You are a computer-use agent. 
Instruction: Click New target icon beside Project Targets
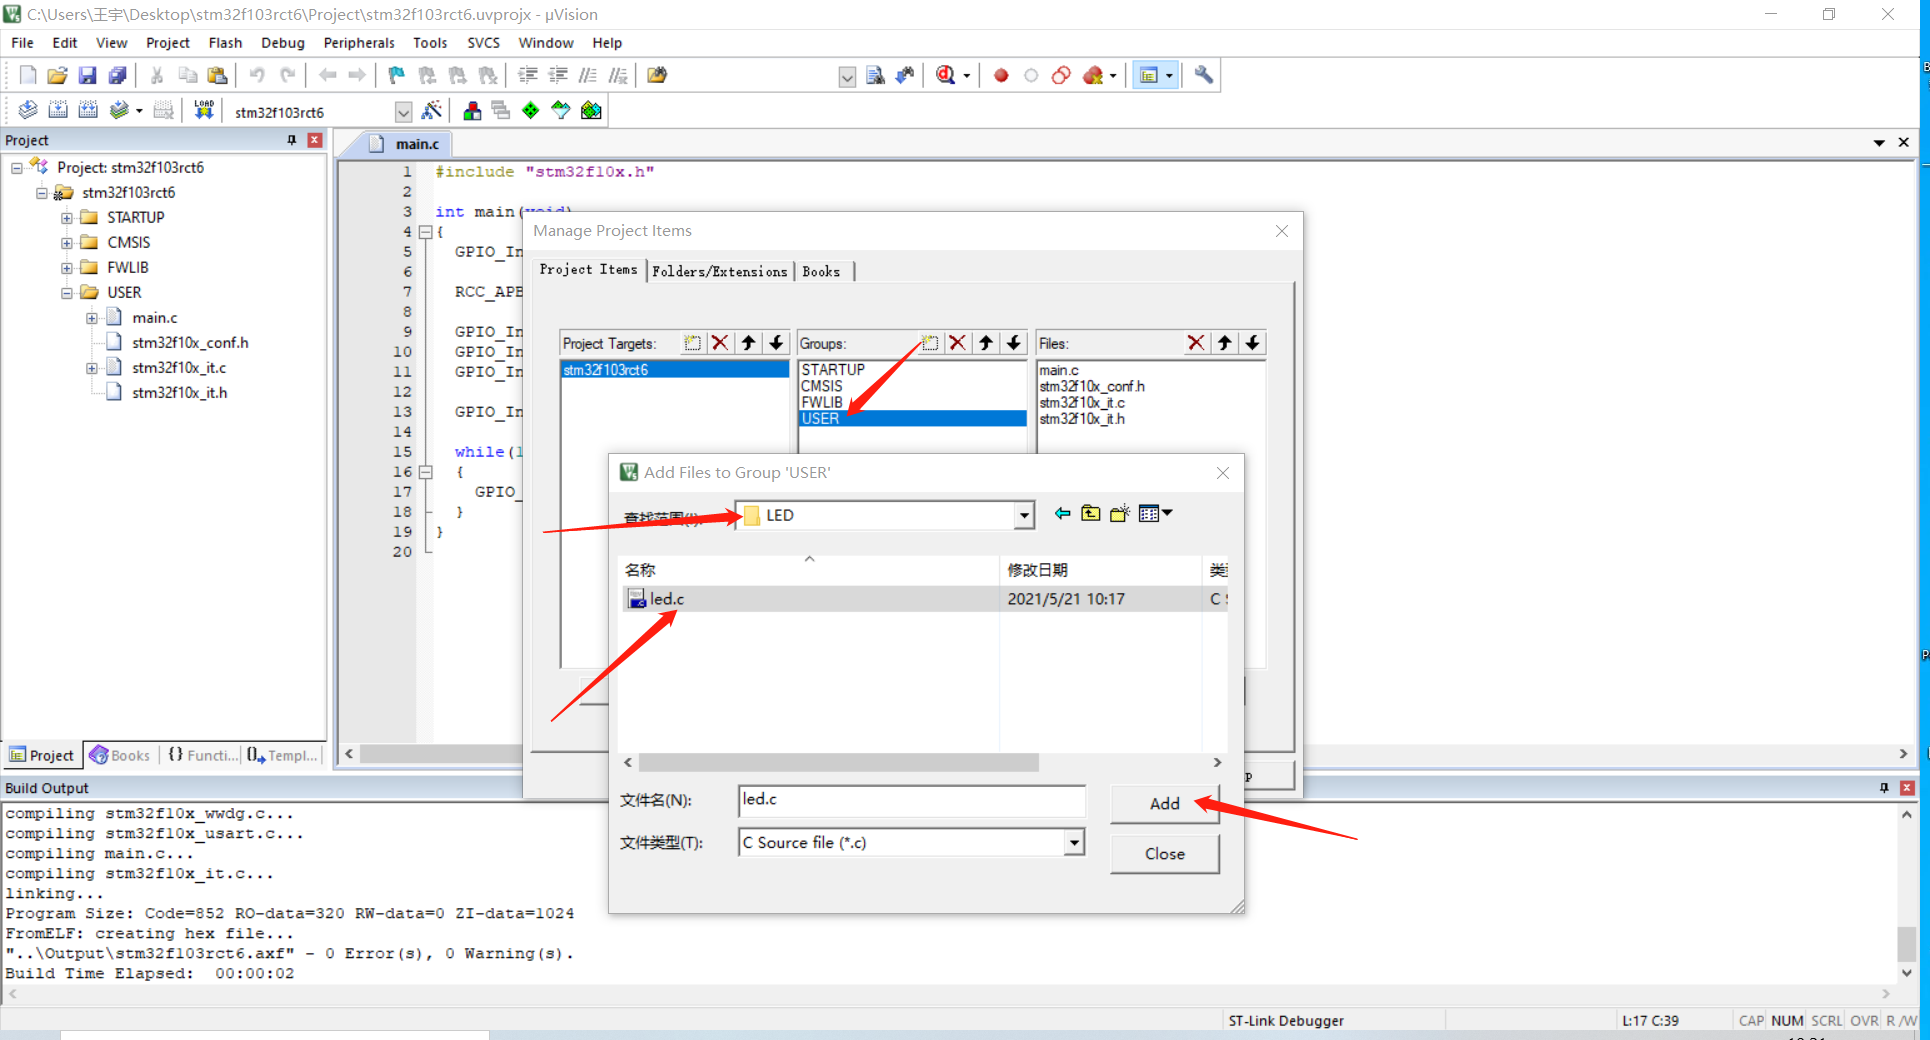692,343
